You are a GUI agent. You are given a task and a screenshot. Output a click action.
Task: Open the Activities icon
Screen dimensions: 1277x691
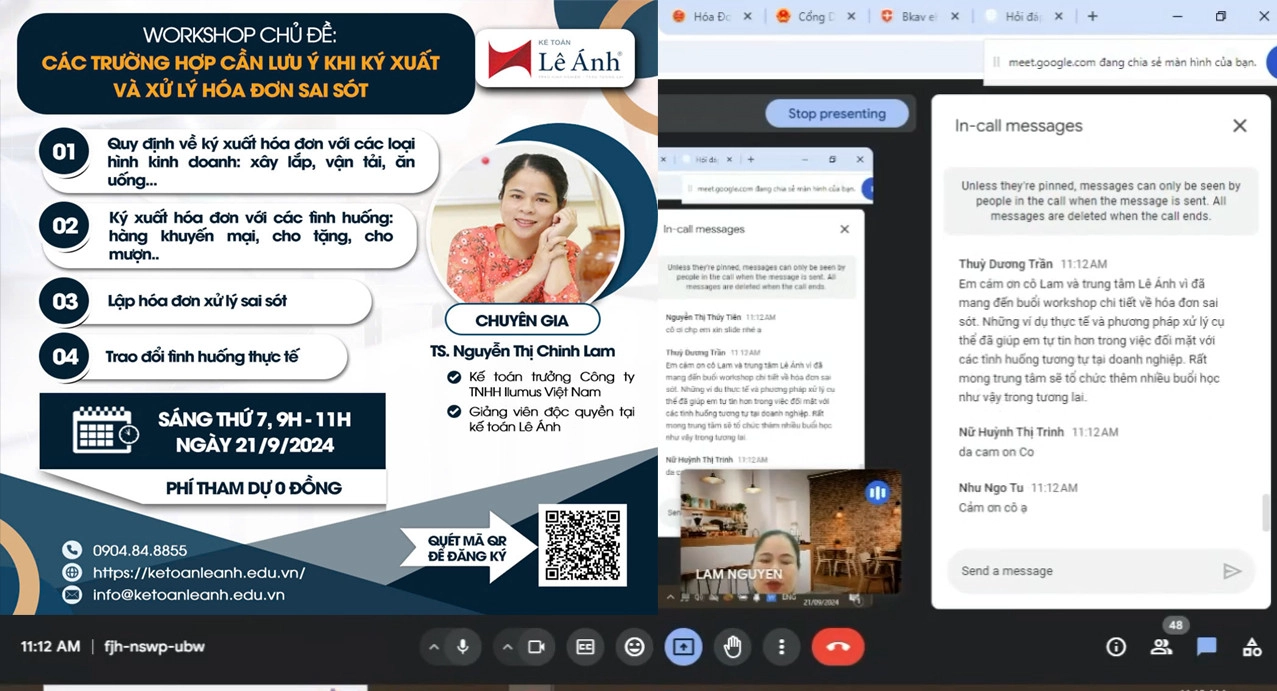[x=1252, y=647]
